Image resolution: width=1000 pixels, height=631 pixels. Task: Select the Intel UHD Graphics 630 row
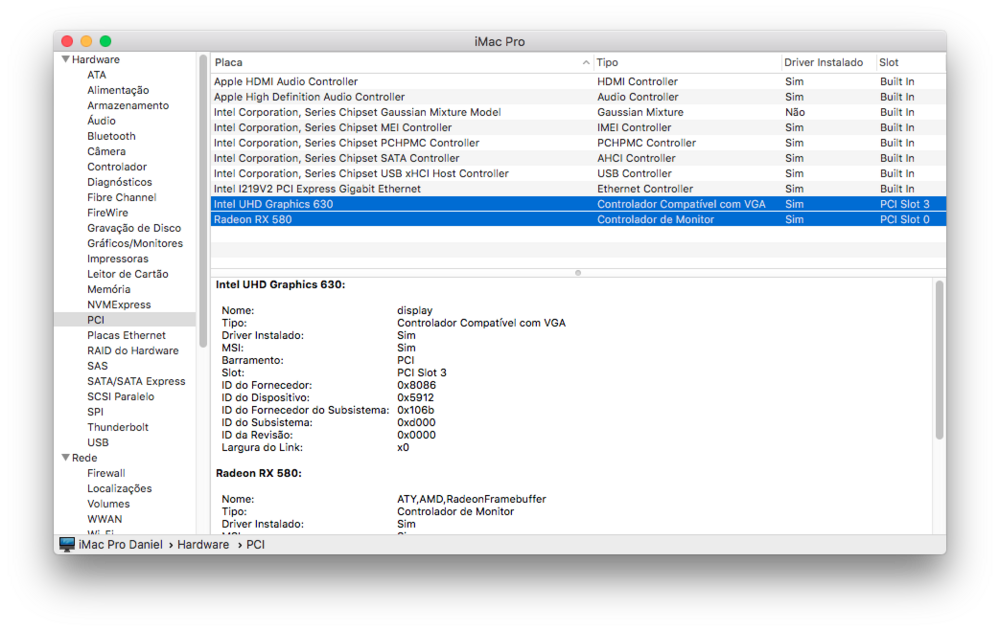pos(273,204)
